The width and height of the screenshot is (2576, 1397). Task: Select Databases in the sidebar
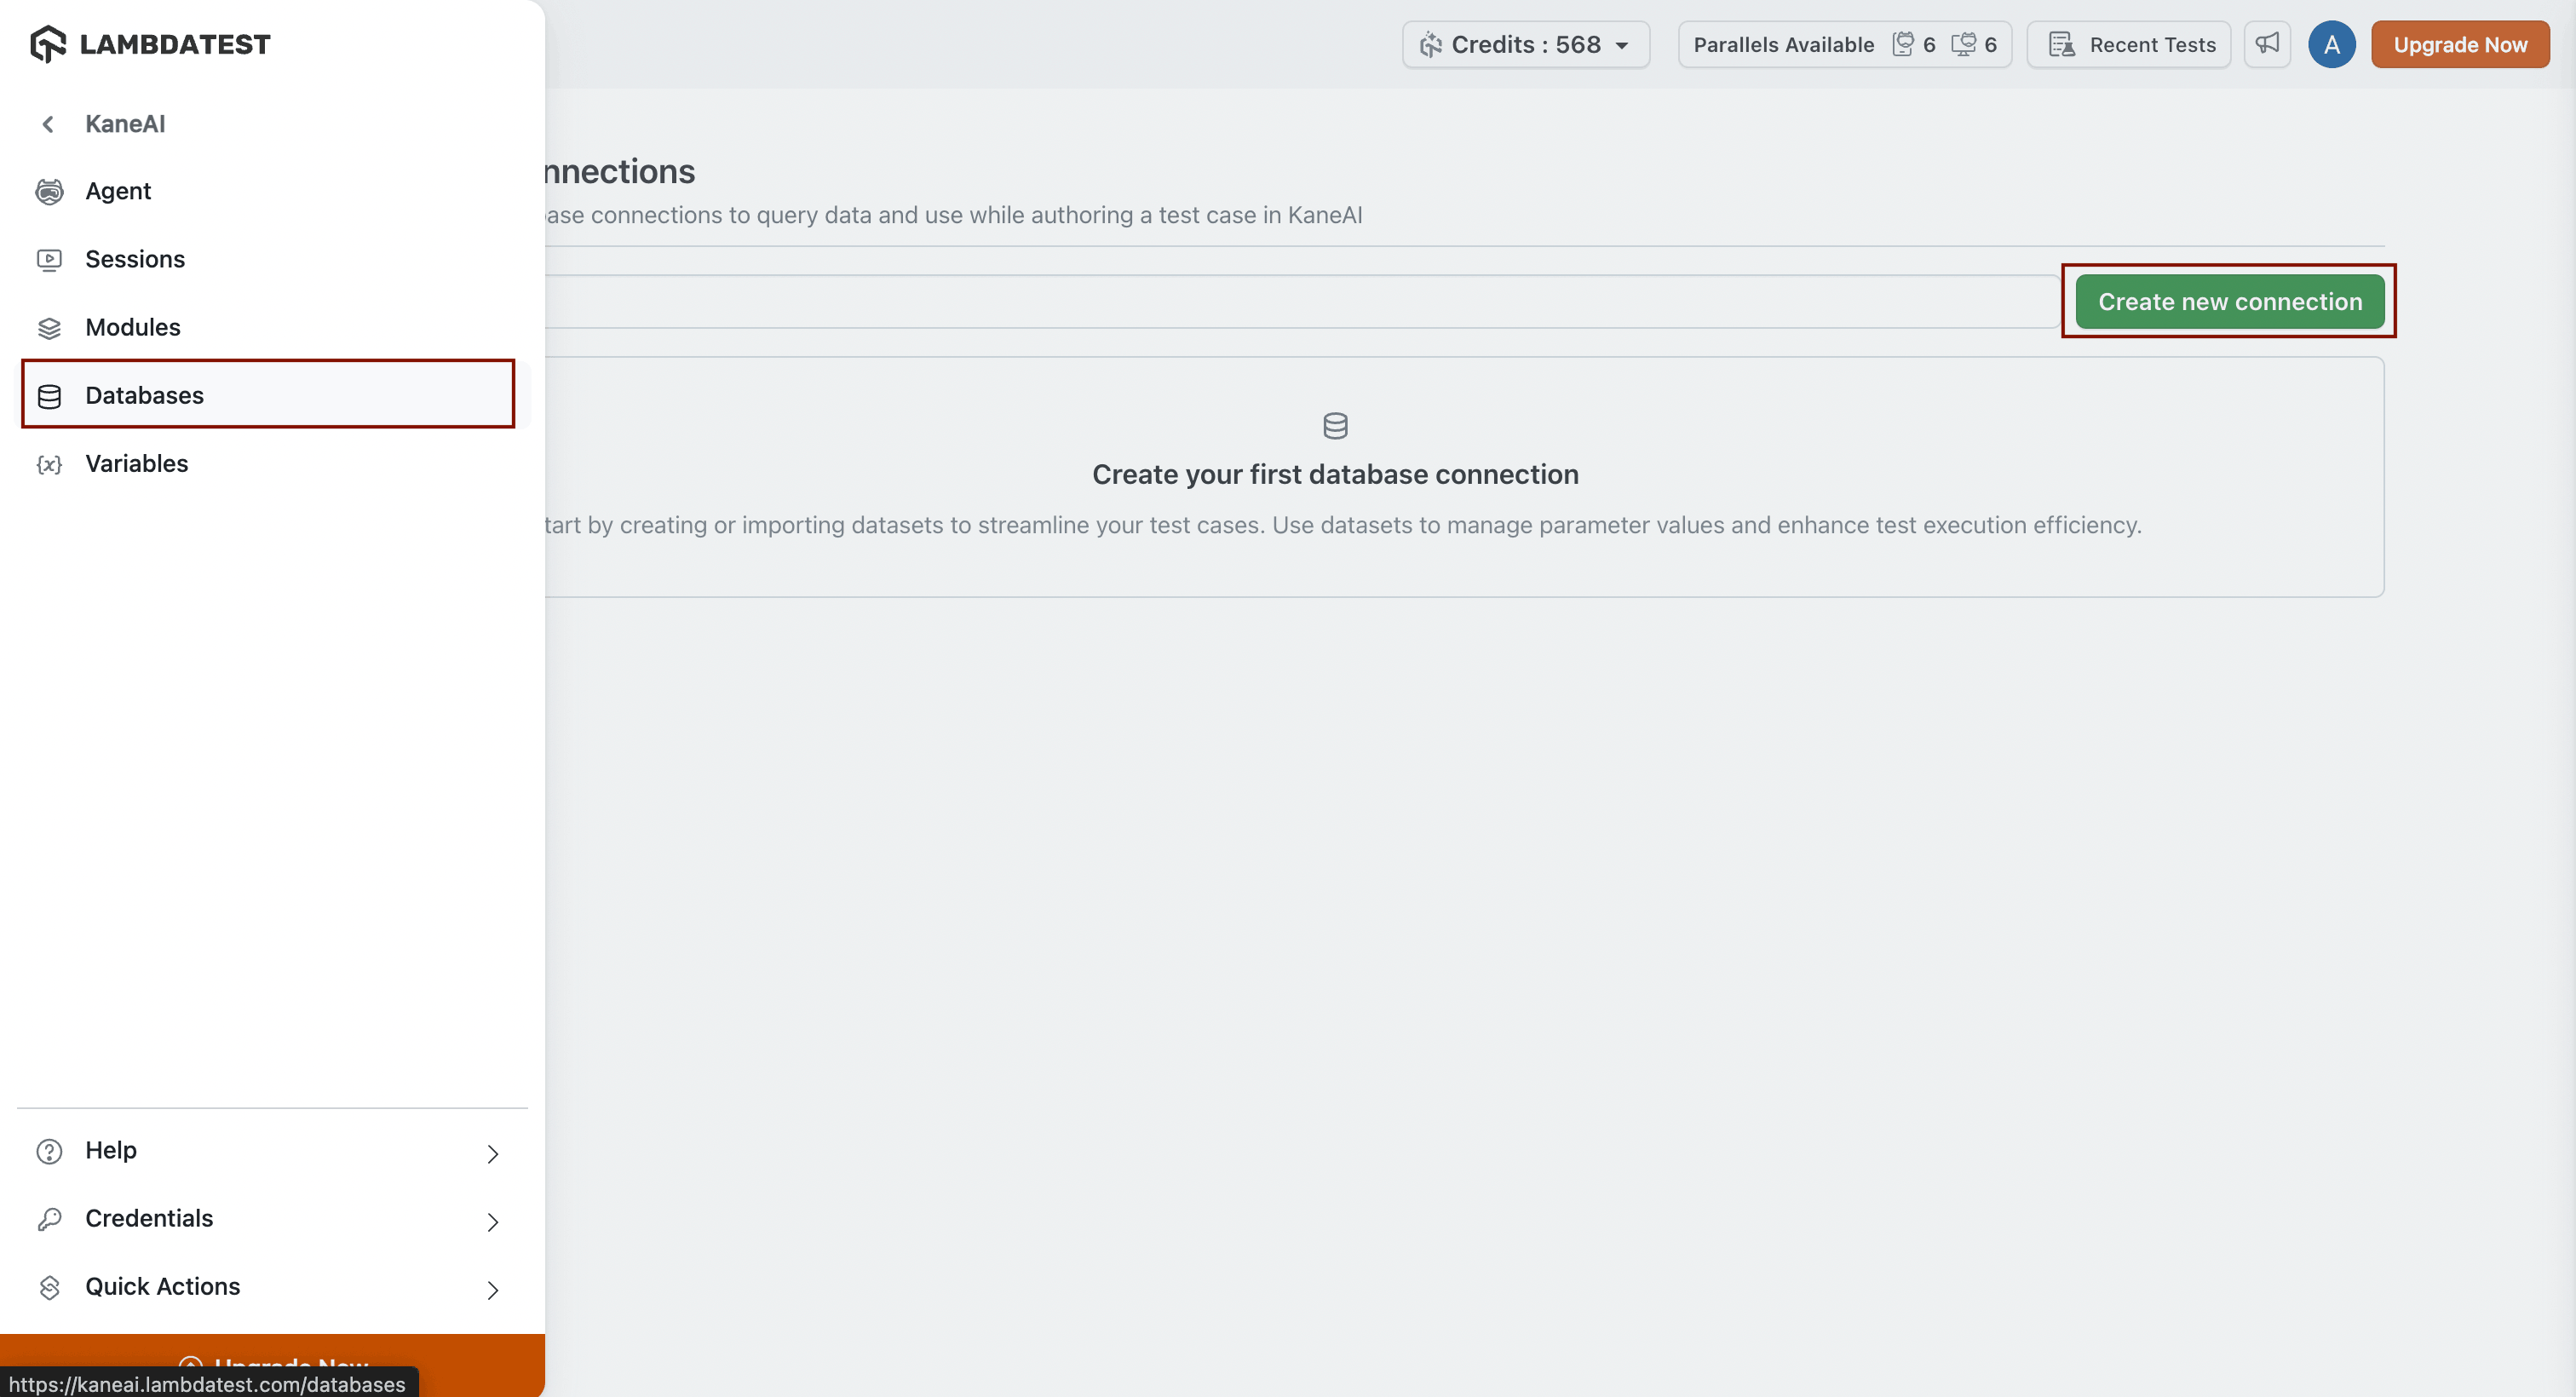(144, 395)
